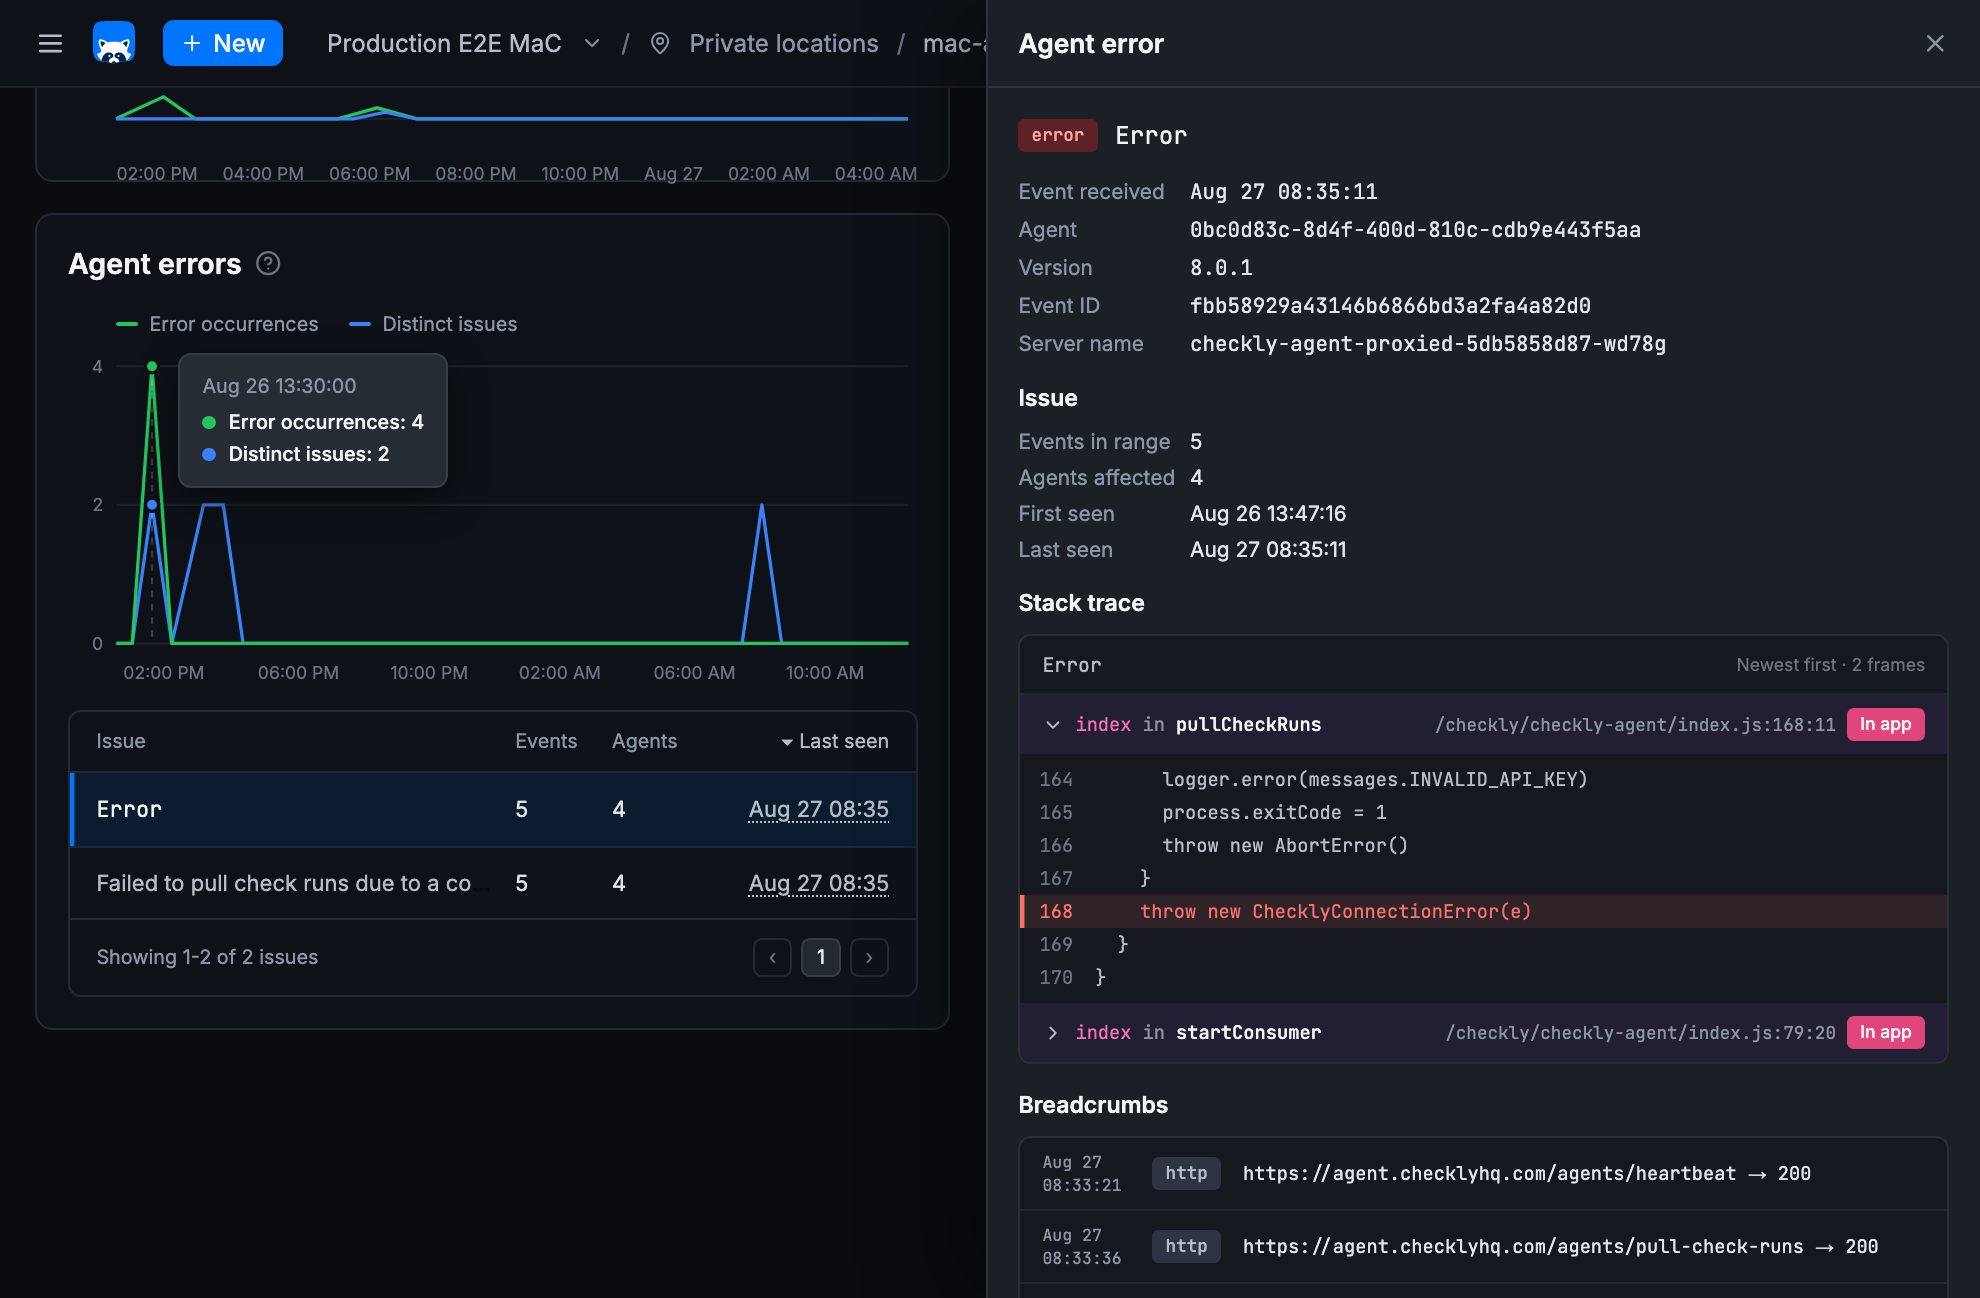Toggle the Distinct issues legend series

coord(433,324)
